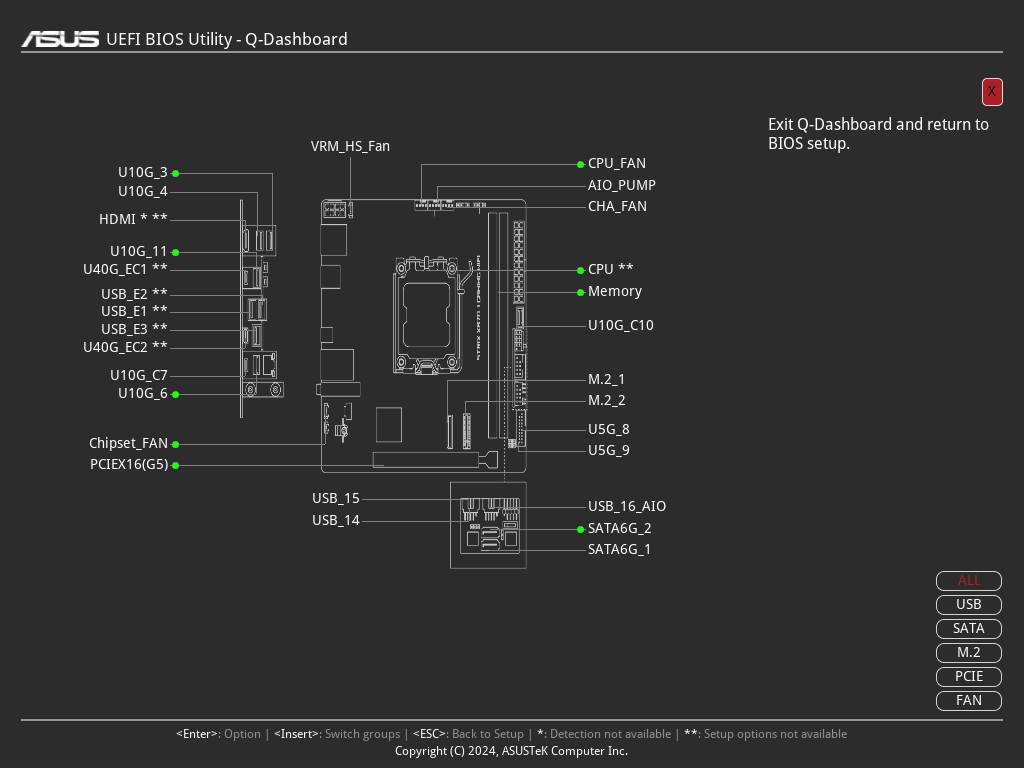
Task: Click the green dot beside SATA6G_2
Action: [x=581, y=530]
